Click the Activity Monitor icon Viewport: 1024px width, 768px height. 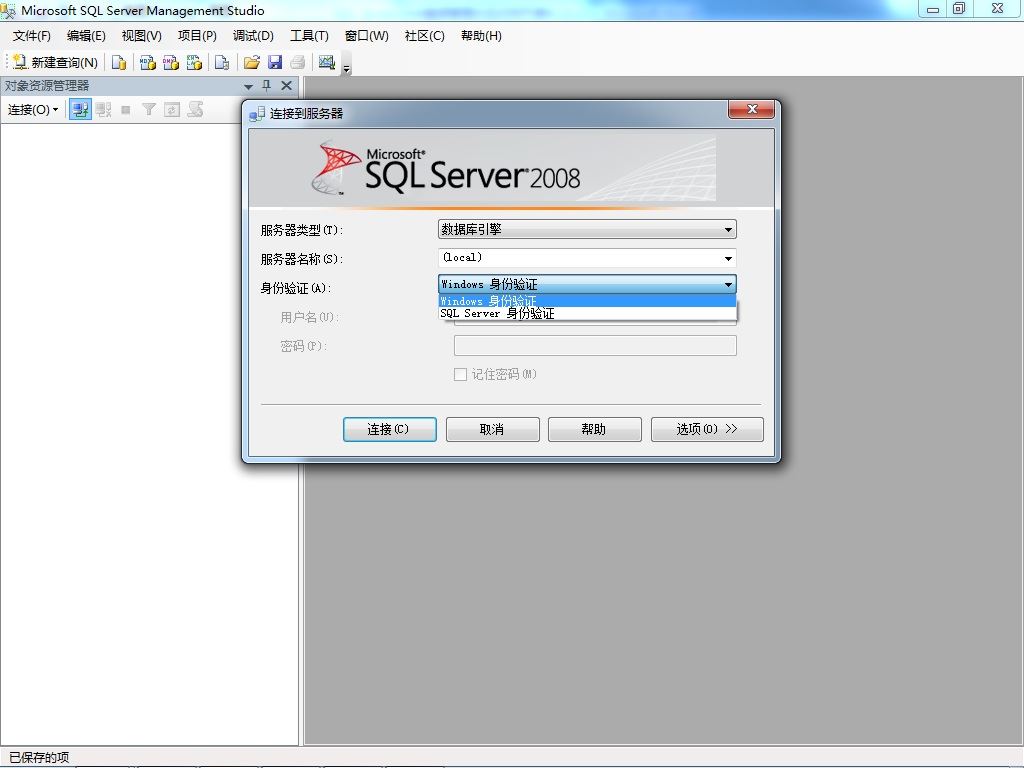coord(327,62)
